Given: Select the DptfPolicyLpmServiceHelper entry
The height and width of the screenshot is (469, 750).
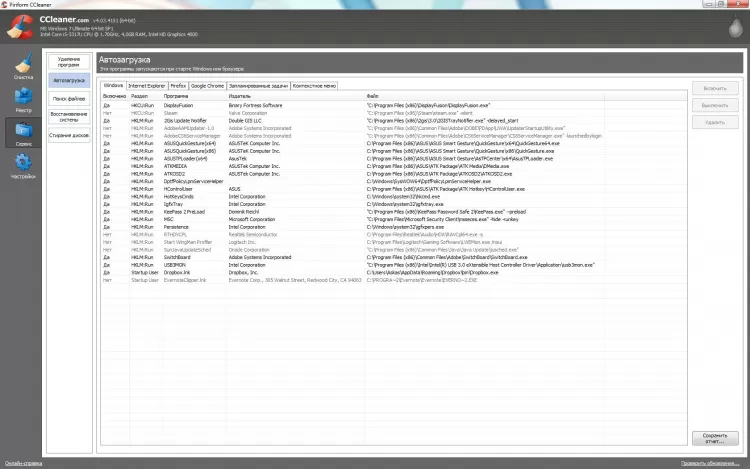Looking at the screenshot, I should tap(394, 182).
